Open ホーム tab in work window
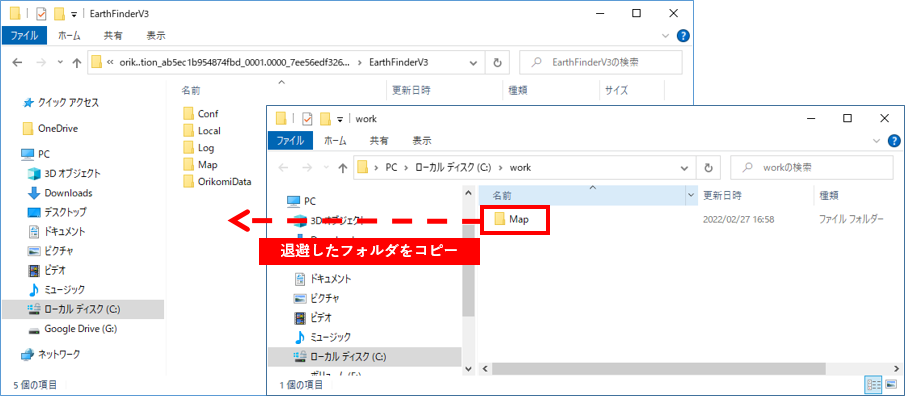The width and height of the screenshot is (905, 396). 335,141
